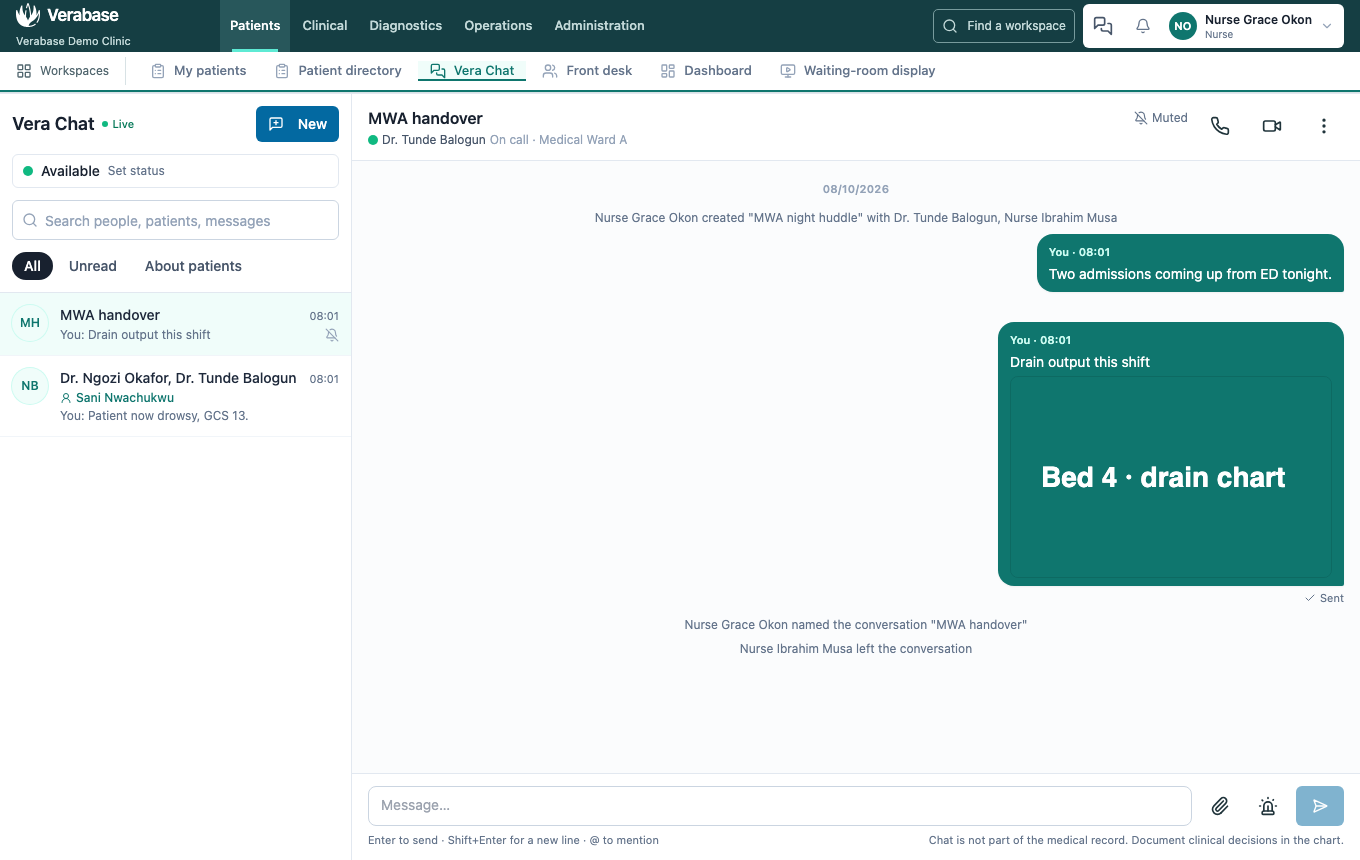Screen dimensions: 1360x860
Task: Open the conversation more-options menu
Action: tap(1324, 126)
